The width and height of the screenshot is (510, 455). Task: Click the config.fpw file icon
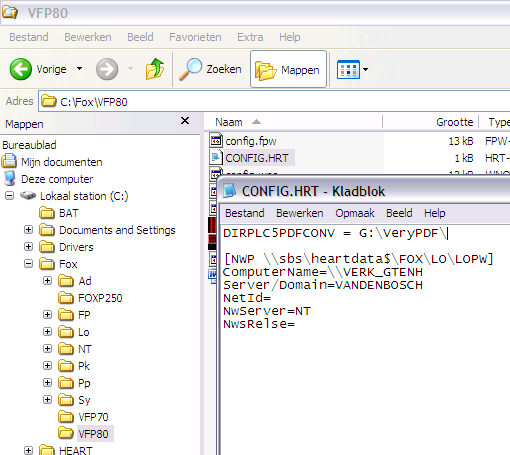(216, 140)
